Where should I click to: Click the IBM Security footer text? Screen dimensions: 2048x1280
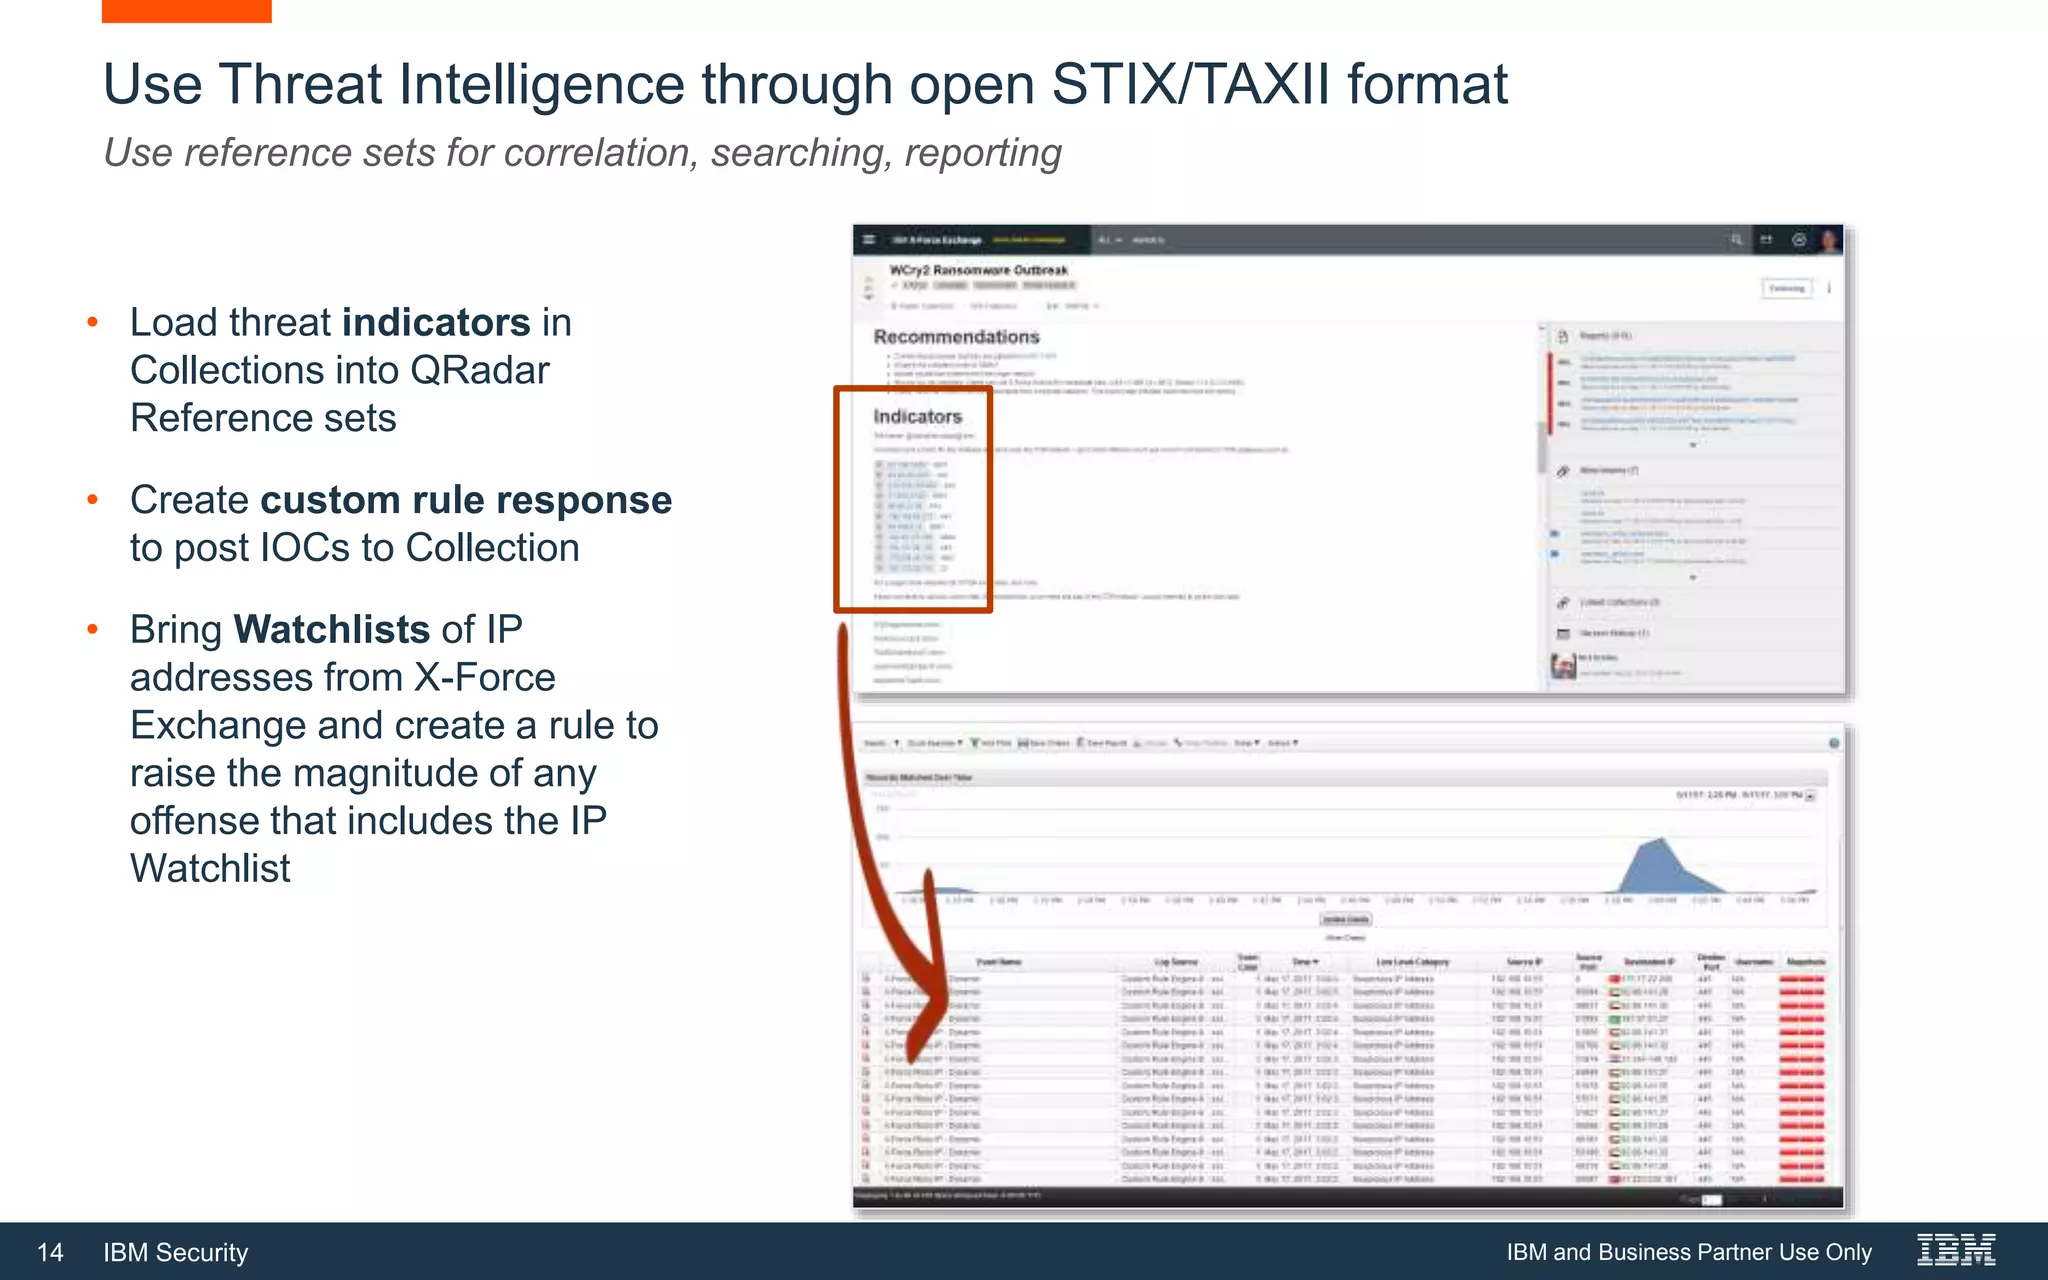(176, 1252)
